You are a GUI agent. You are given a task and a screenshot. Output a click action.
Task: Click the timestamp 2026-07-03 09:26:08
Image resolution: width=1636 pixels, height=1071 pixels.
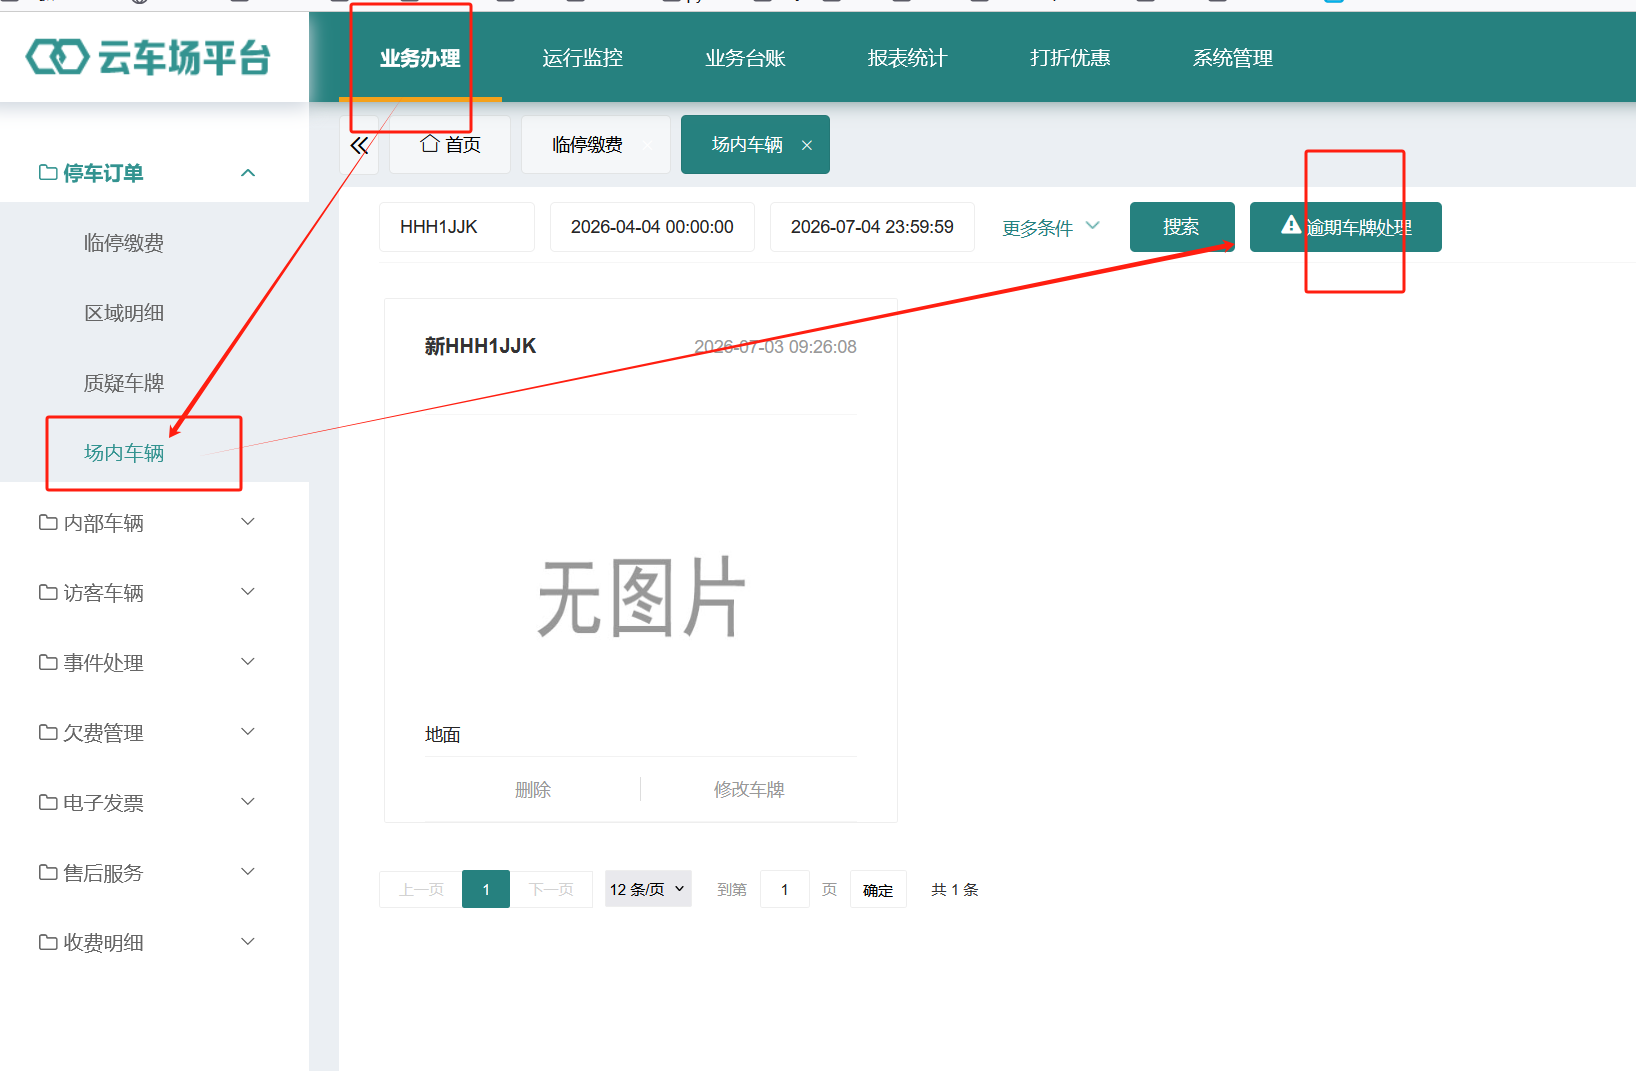click(x=775, y=347)
